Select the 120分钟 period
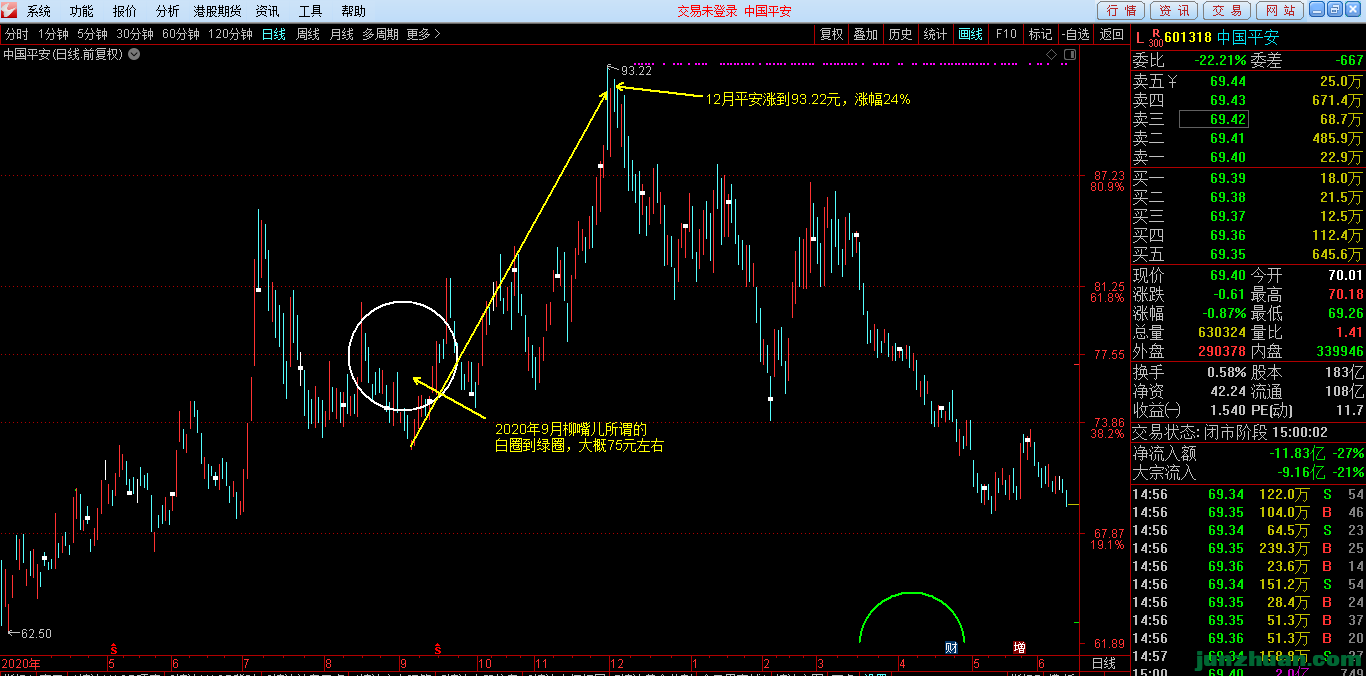The width and height of the screenshot is (1366, 676). (230, 34)
